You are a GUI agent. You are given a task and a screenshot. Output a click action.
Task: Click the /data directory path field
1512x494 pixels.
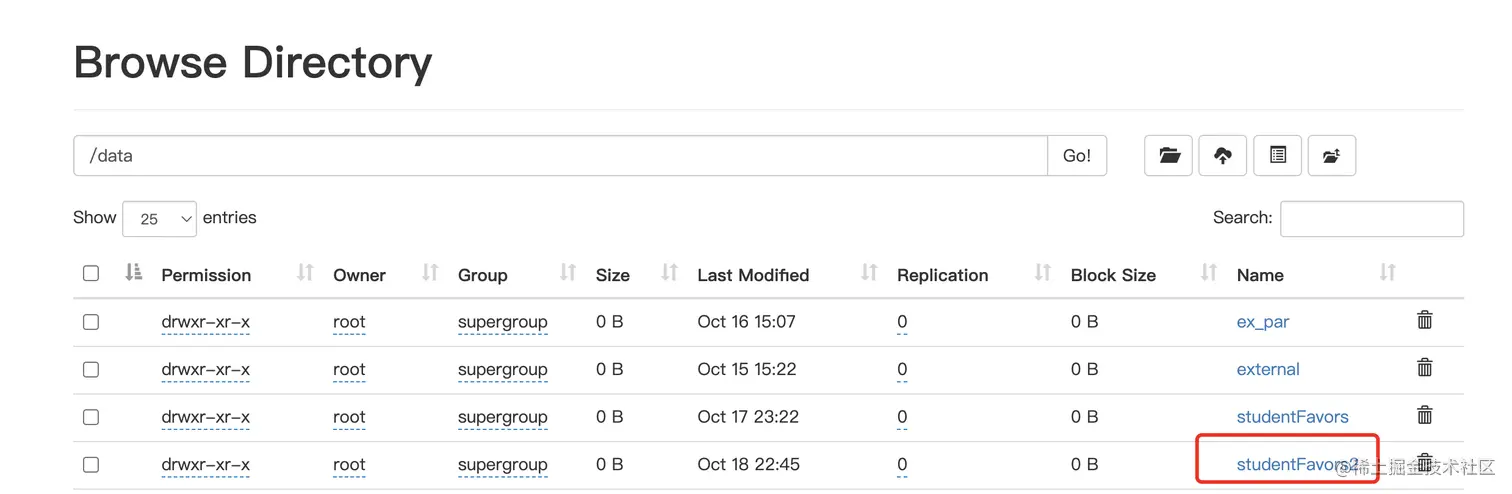(x=560, y=156)
